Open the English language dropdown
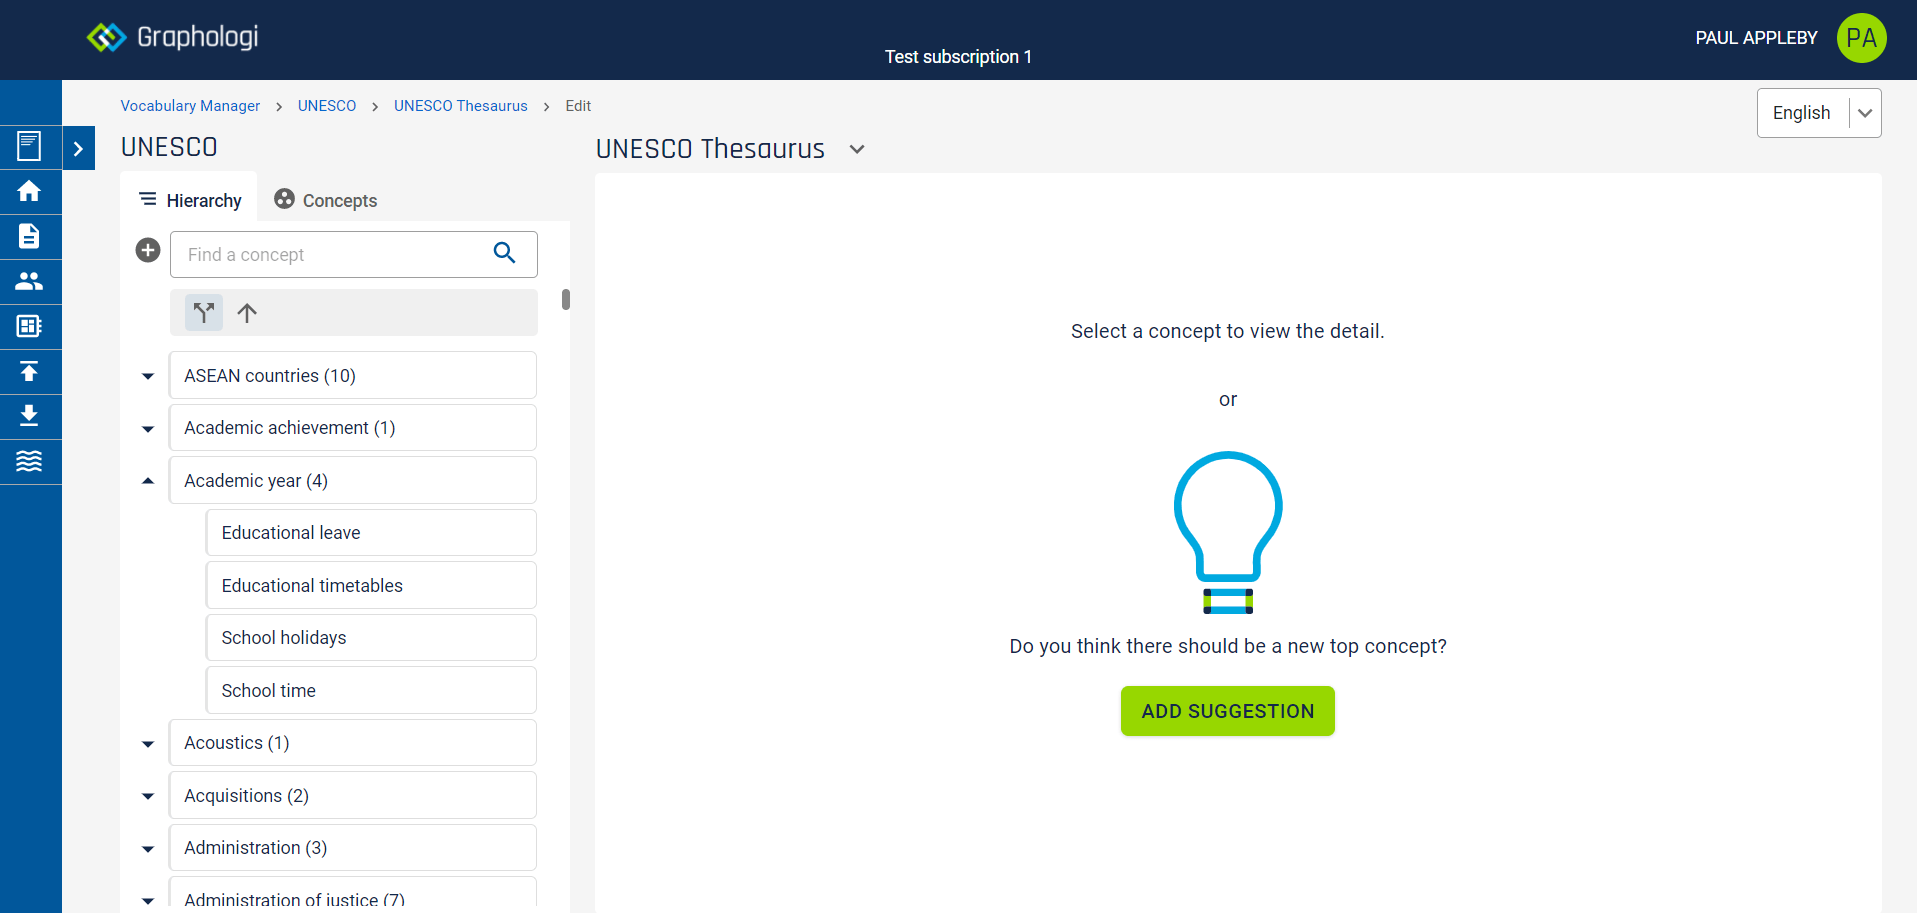This screenshot has height=913, width=1917. tap(1819, 113)
